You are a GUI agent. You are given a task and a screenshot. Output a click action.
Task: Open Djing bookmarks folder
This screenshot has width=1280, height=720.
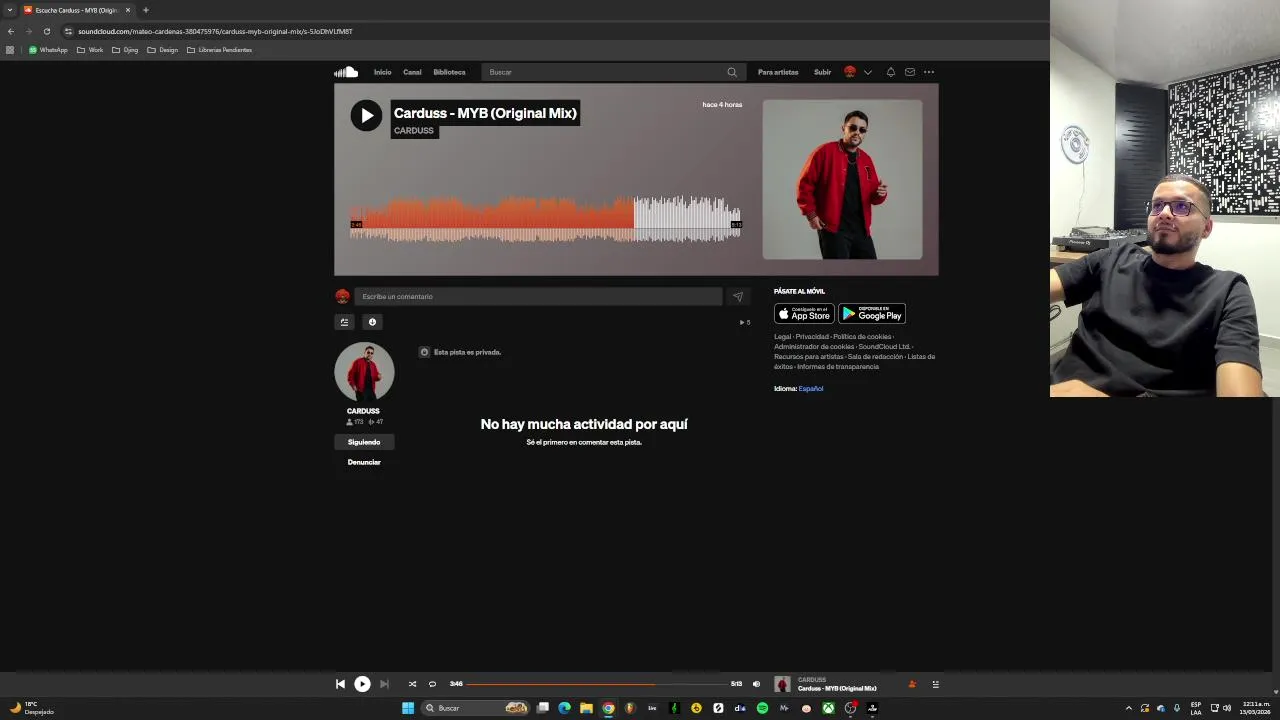[125, 50]
